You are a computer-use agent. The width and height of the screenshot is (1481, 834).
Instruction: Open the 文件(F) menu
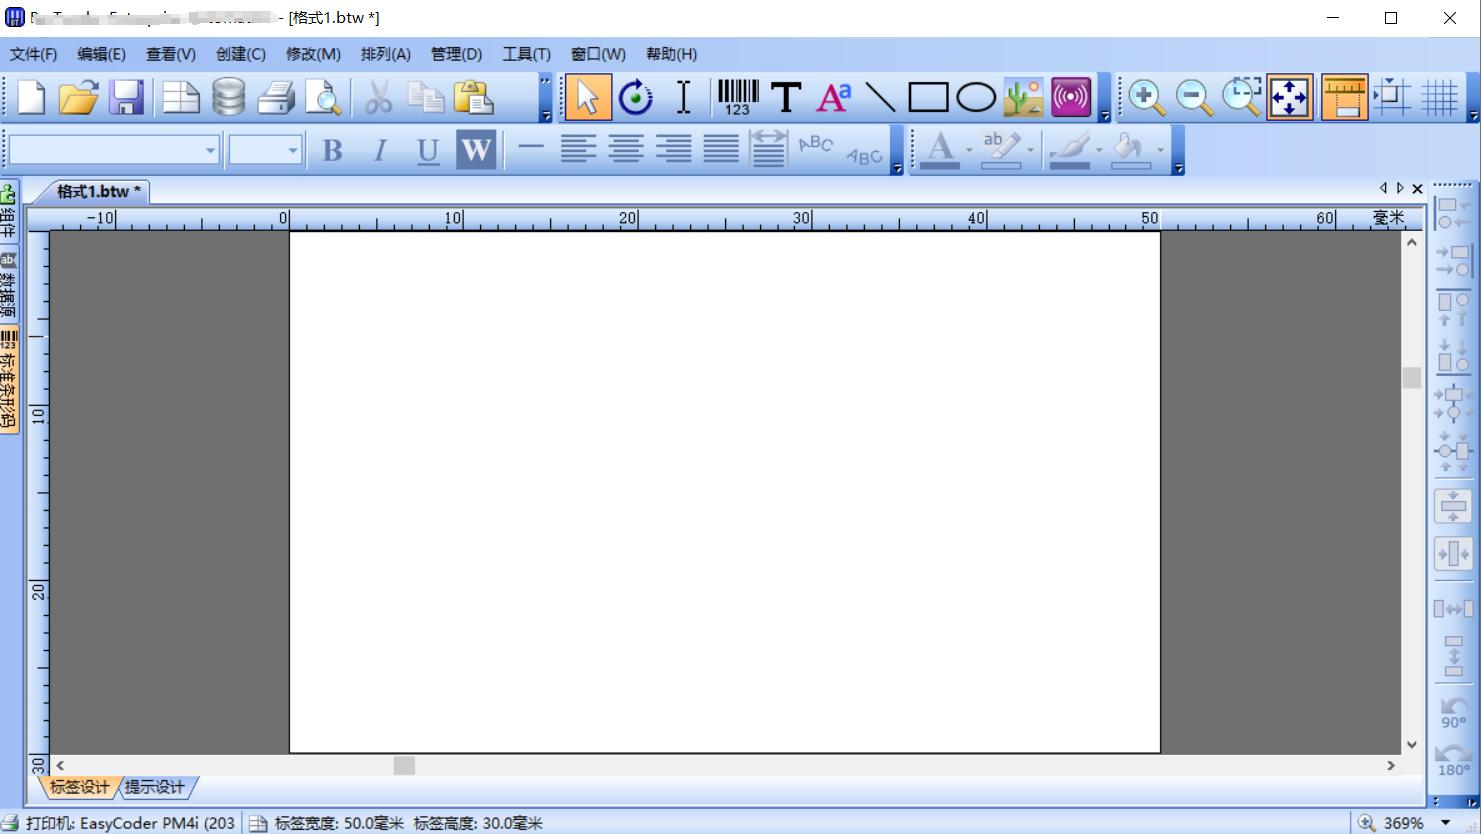pyautogui.click(x=33, y=54)
